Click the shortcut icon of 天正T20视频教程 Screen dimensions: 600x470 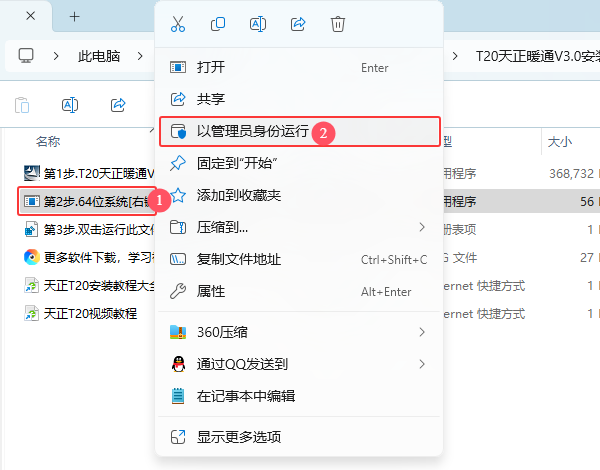[x=31, y=313]
